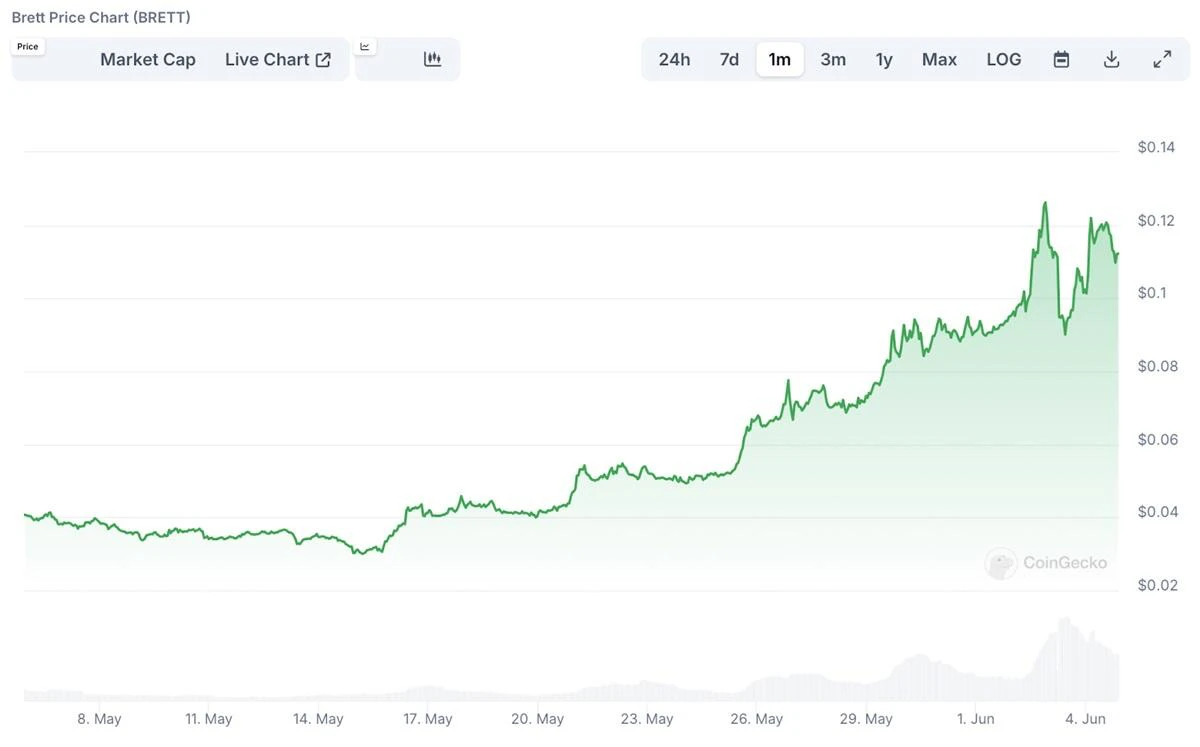The width and height of the screenshot is (1200, 747).
Task: Click the "1. Jun" date label
Action: (975, 719)
